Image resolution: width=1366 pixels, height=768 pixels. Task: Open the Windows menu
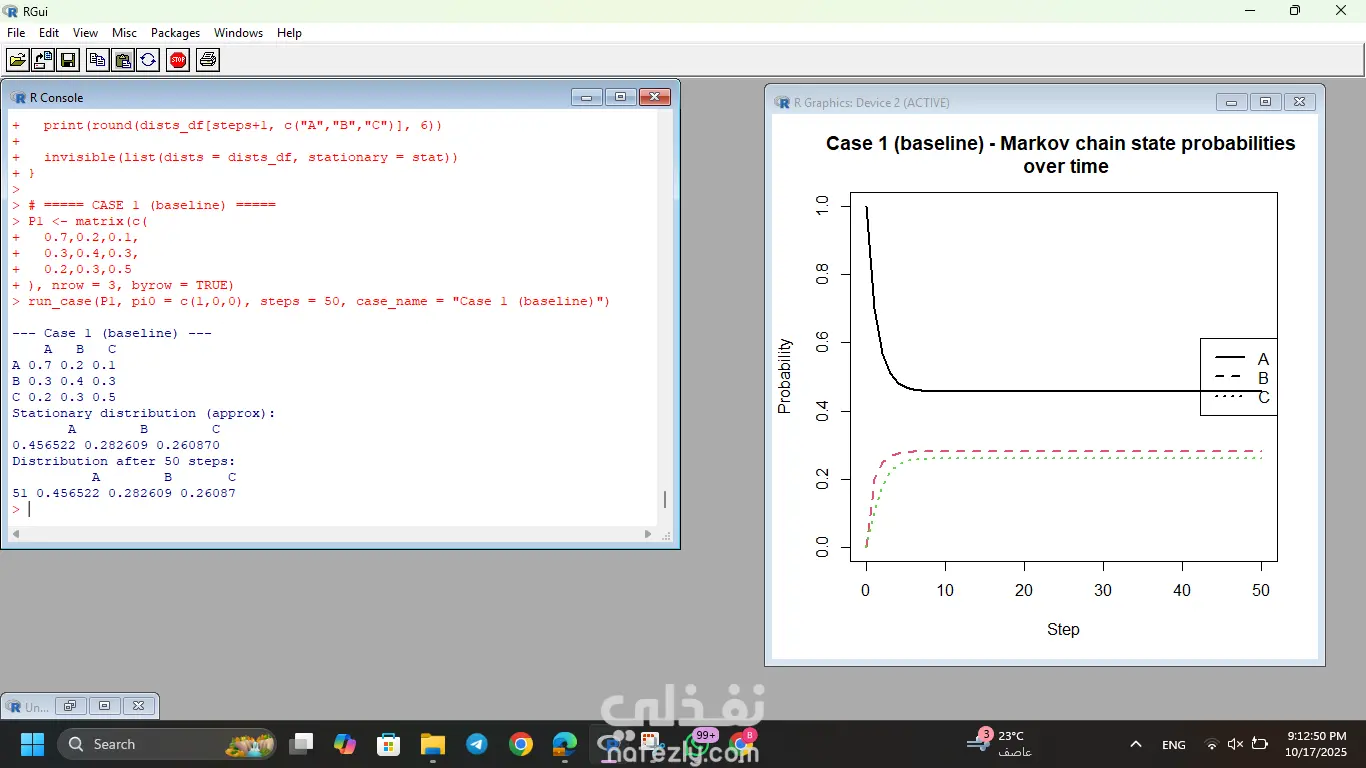pyautogui.click(x=238, y=33)
